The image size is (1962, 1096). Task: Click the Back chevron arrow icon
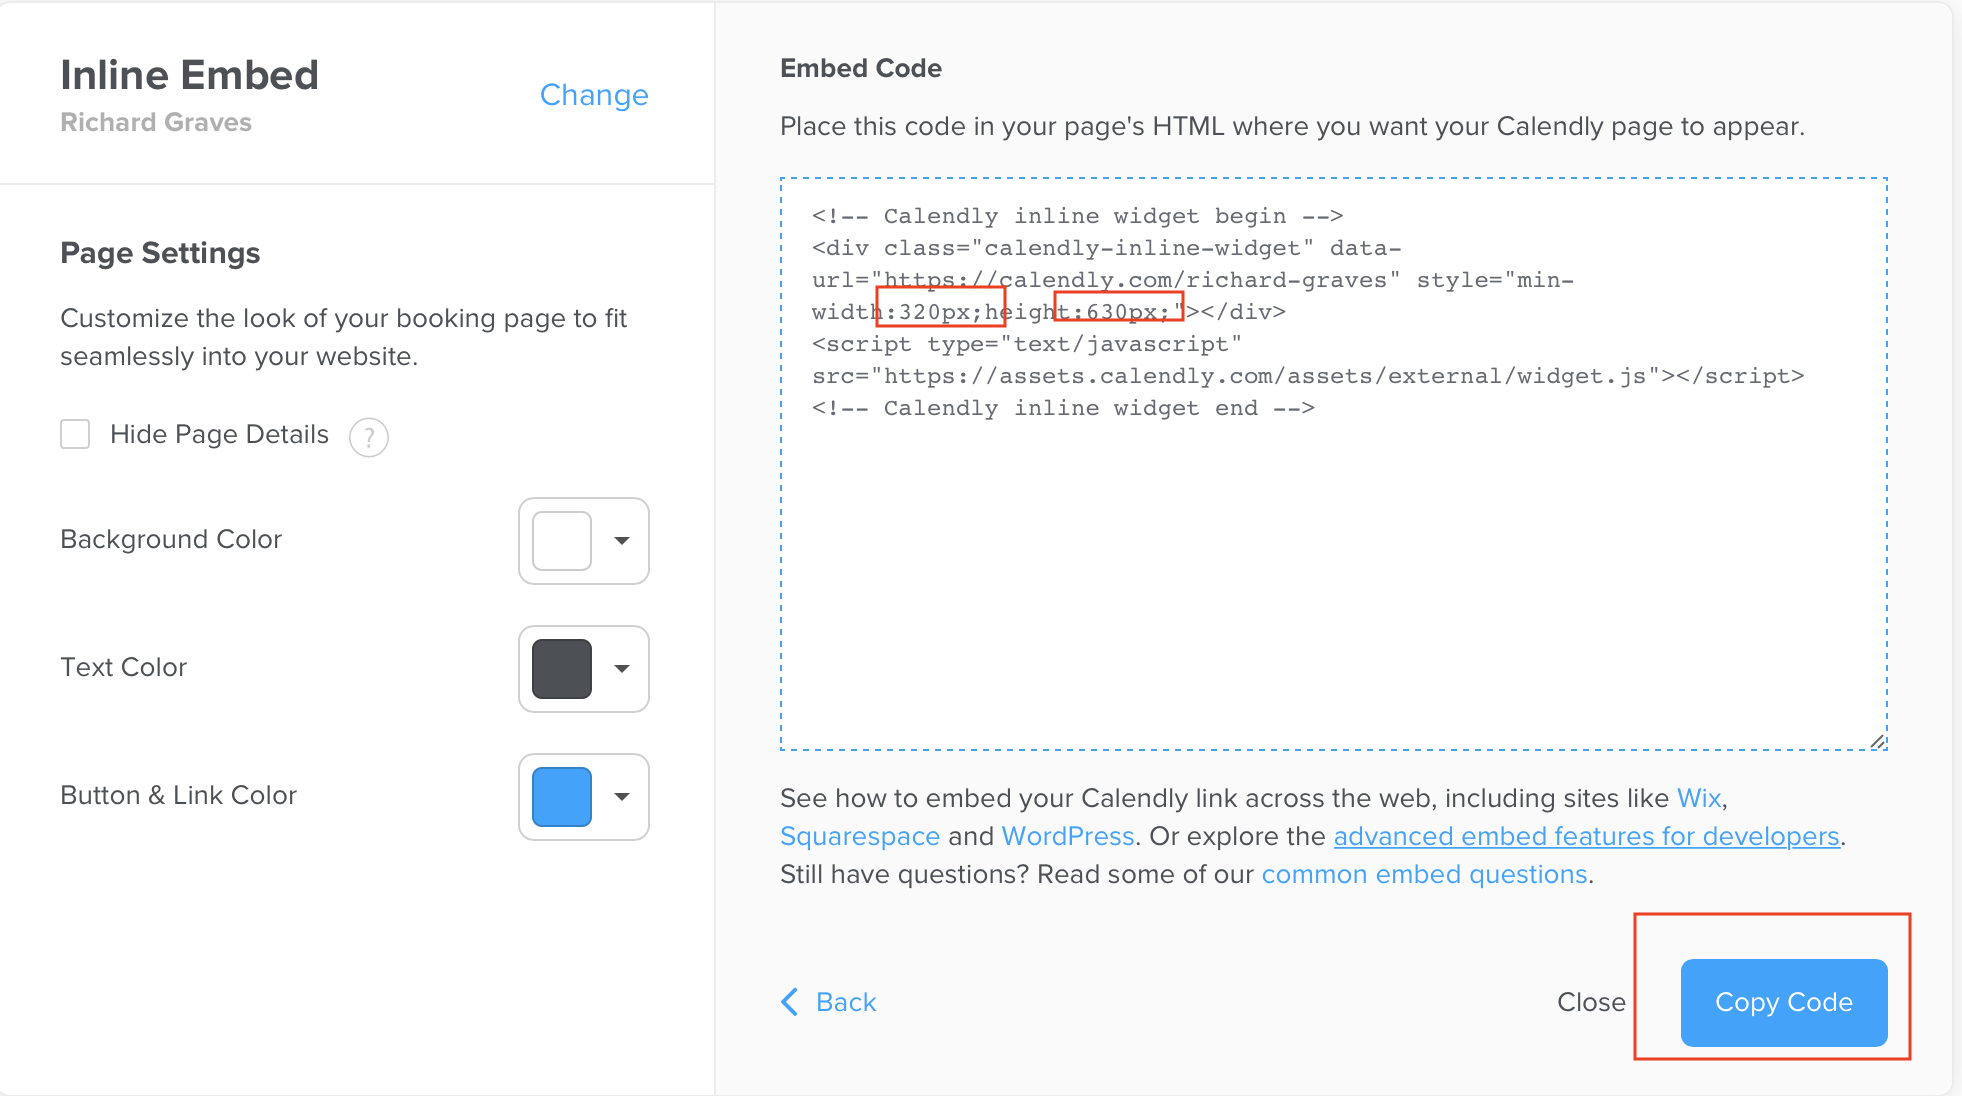[790, 1002]
